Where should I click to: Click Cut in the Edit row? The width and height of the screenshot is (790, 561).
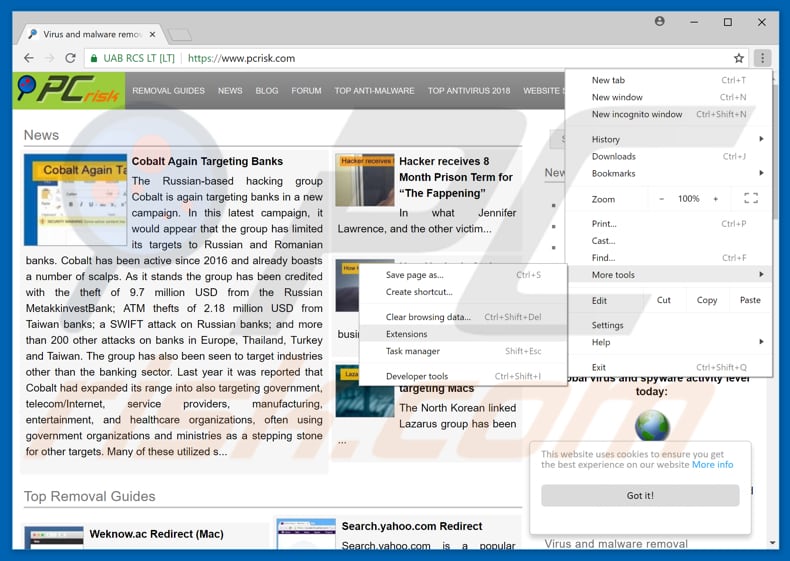pos(664,300)
